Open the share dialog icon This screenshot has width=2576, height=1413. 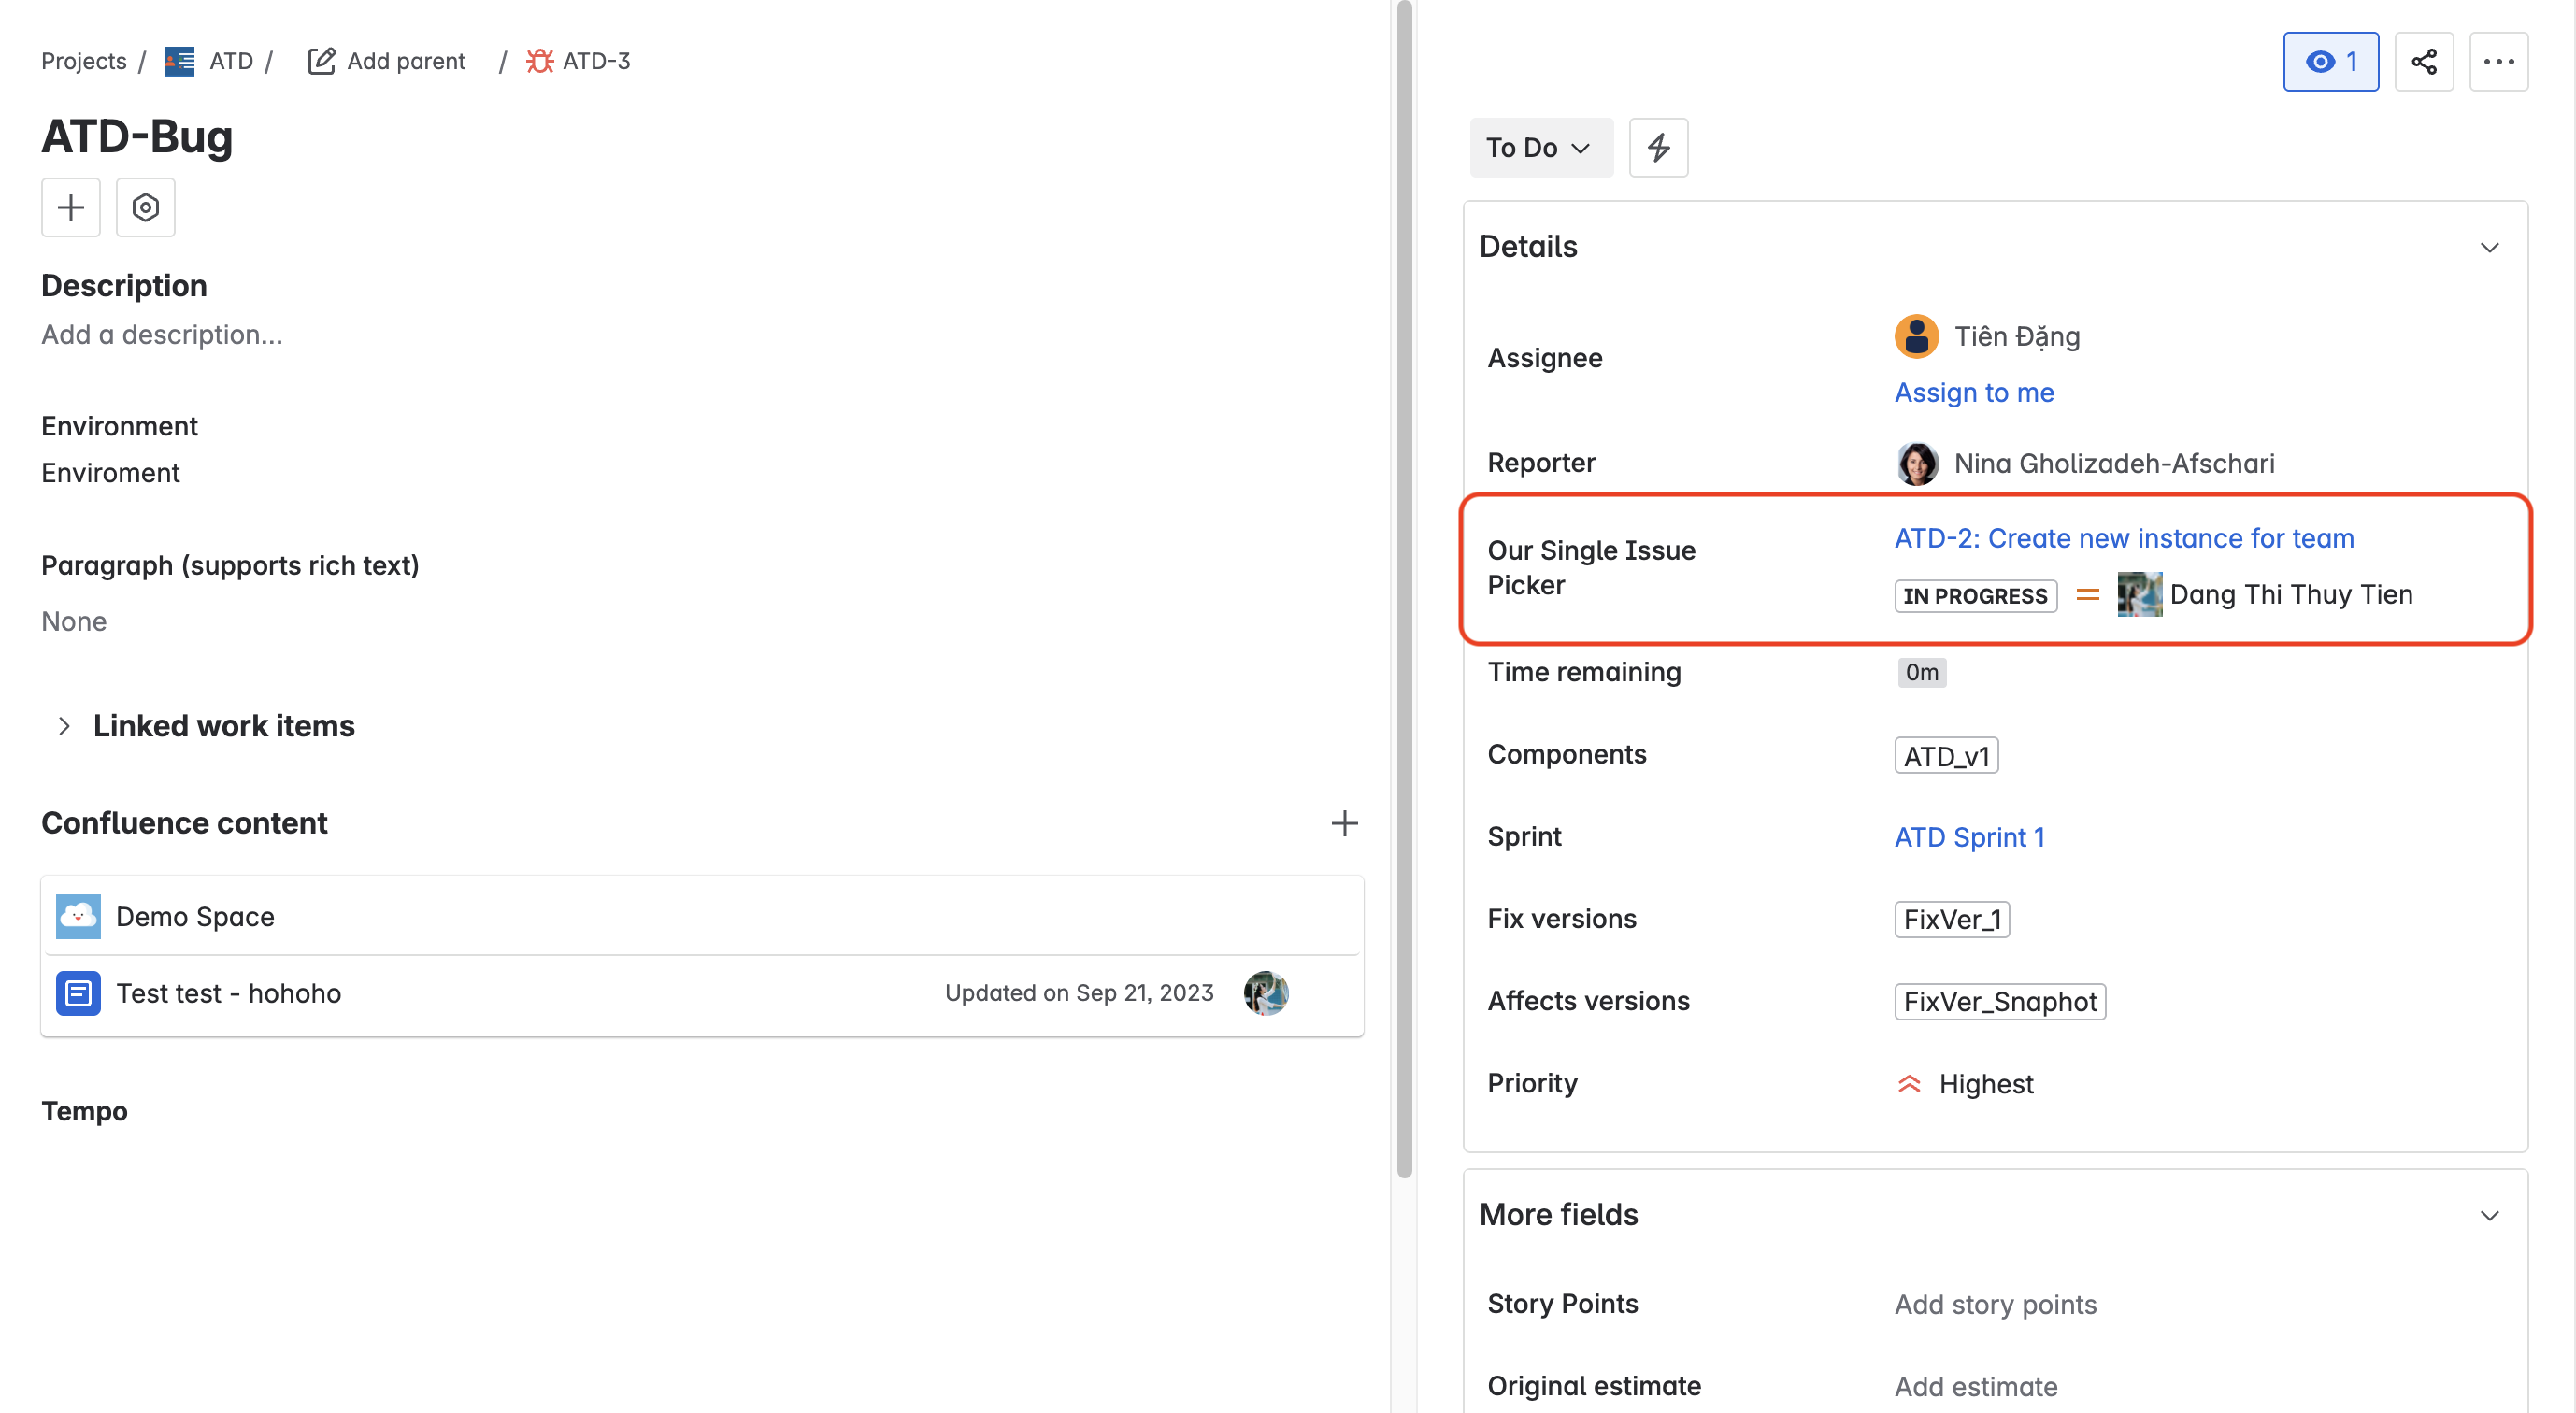coord(2425,61)
